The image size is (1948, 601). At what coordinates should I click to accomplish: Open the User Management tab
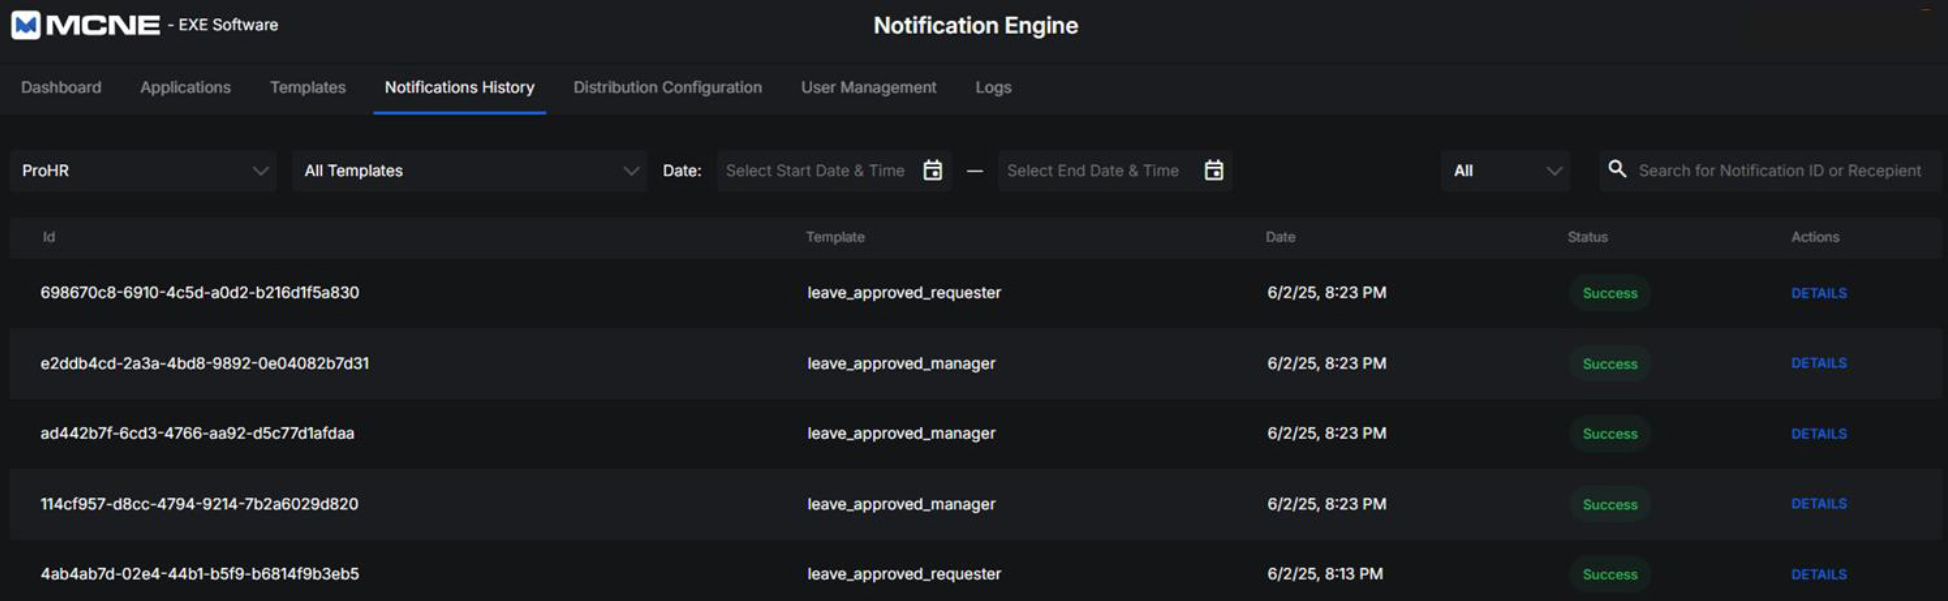pos(868,88)
